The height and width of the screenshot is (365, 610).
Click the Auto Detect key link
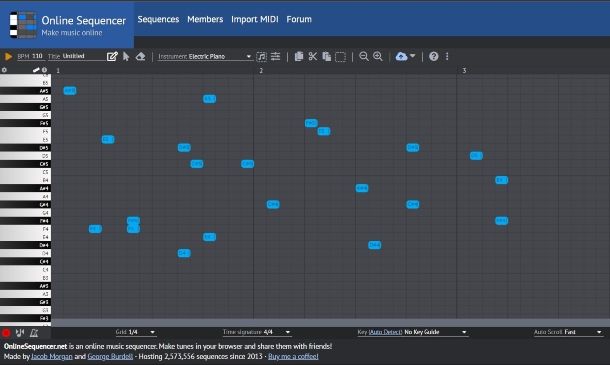385,332
